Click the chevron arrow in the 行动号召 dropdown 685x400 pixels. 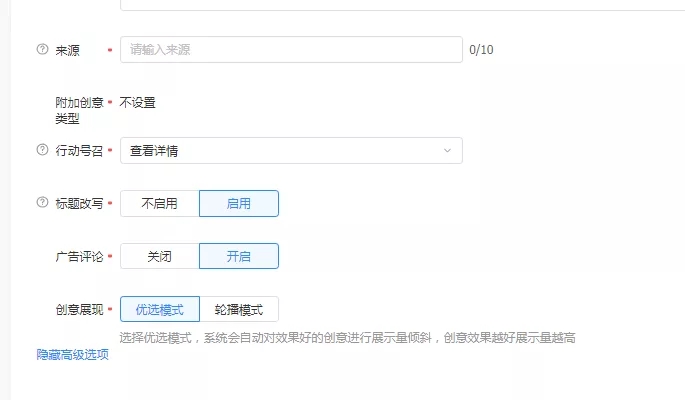tap(447, 150)
